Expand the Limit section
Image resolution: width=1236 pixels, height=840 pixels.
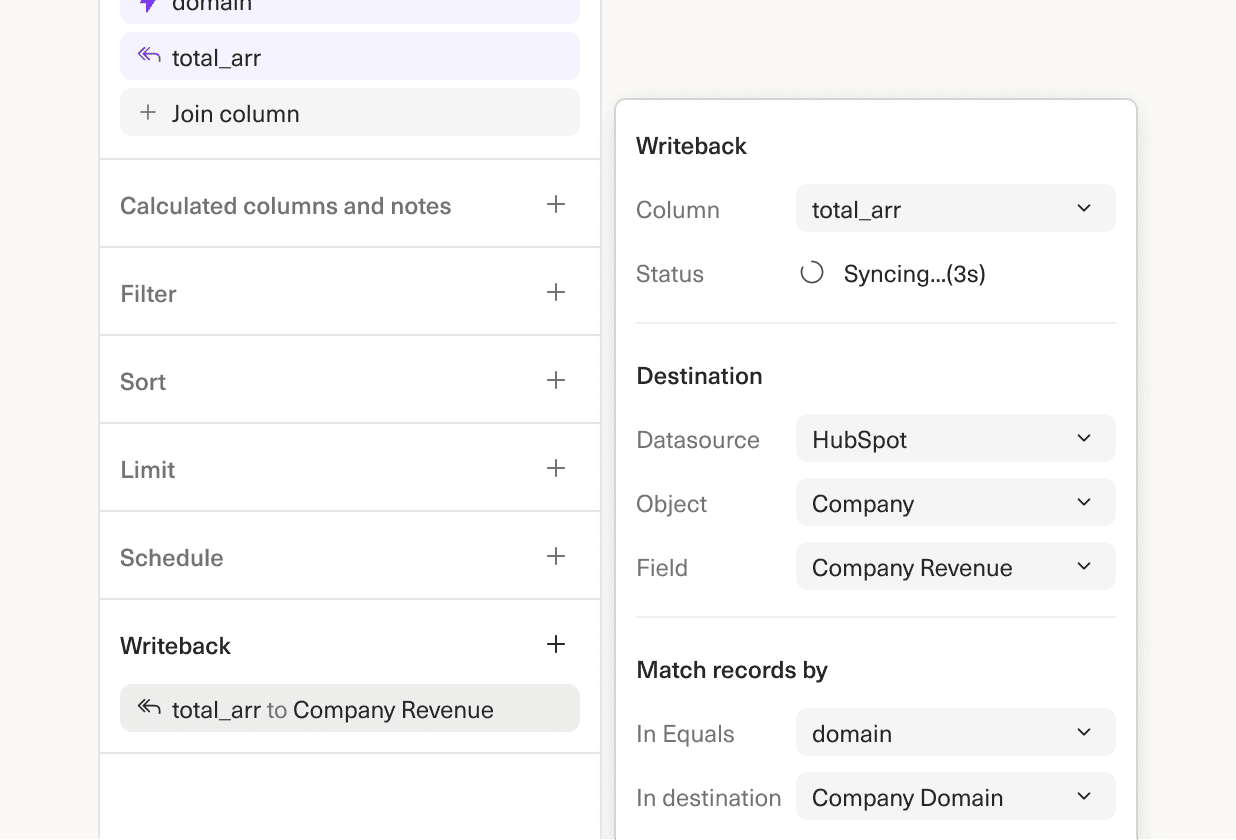point(556,467)
